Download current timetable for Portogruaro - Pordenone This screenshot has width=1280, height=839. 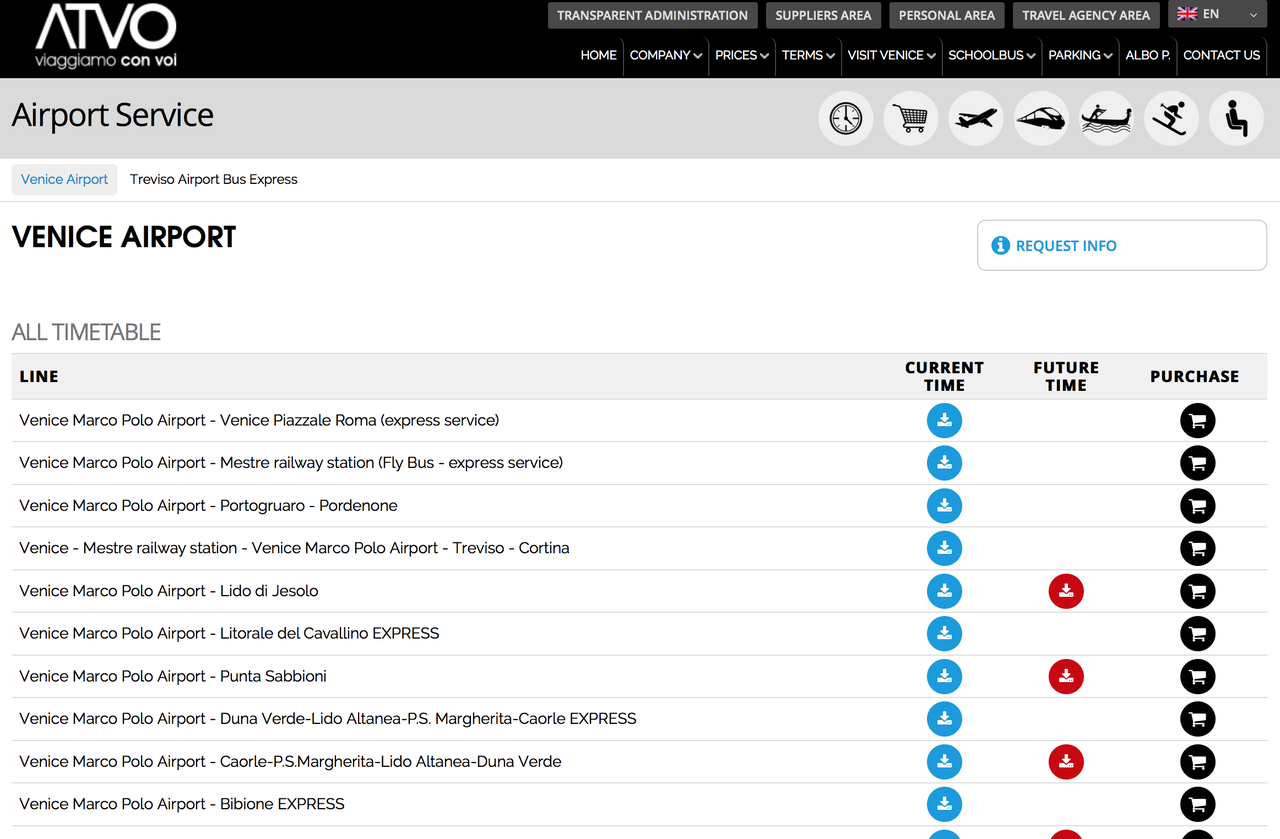click(x=944, y=506)
